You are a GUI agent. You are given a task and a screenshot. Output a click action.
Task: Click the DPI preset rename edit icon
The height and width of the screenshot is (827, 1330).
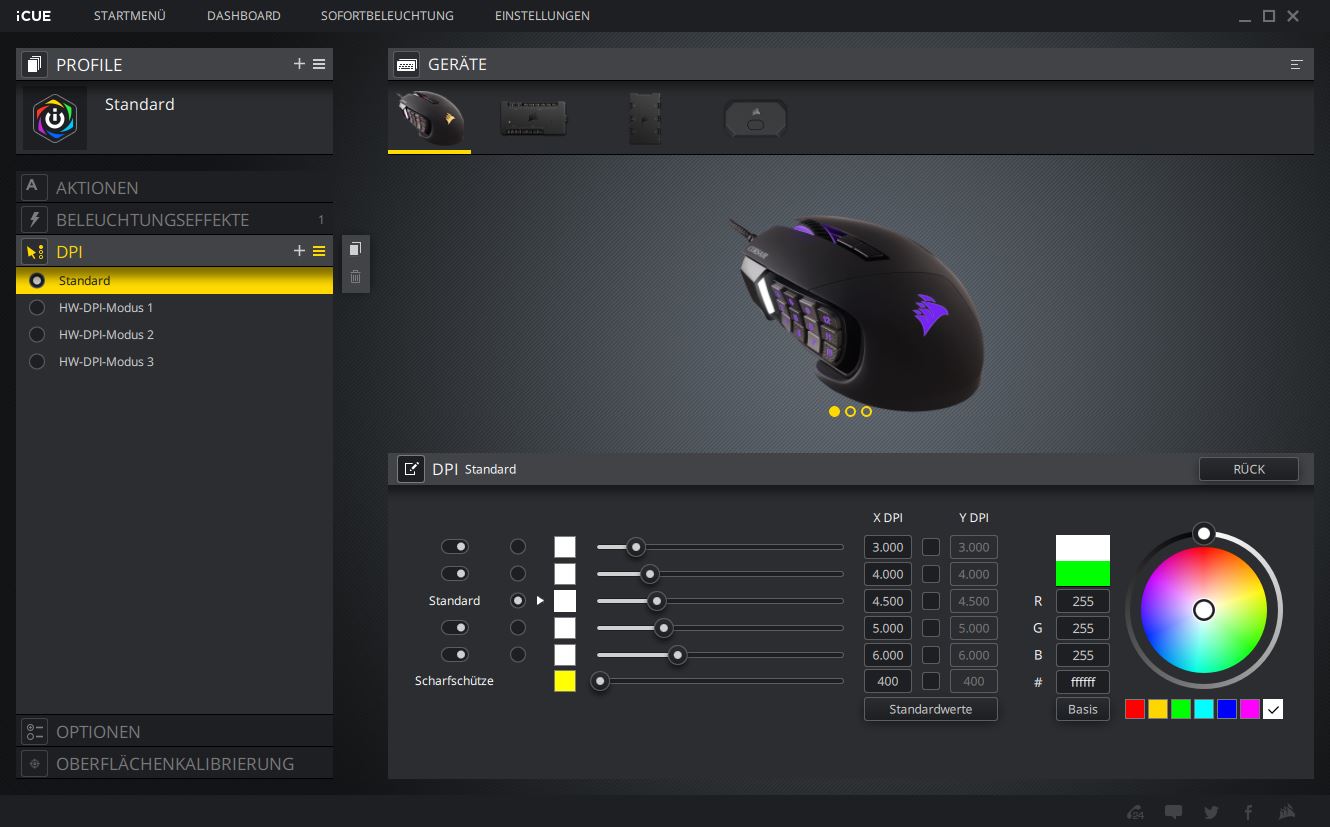(411, 469)
